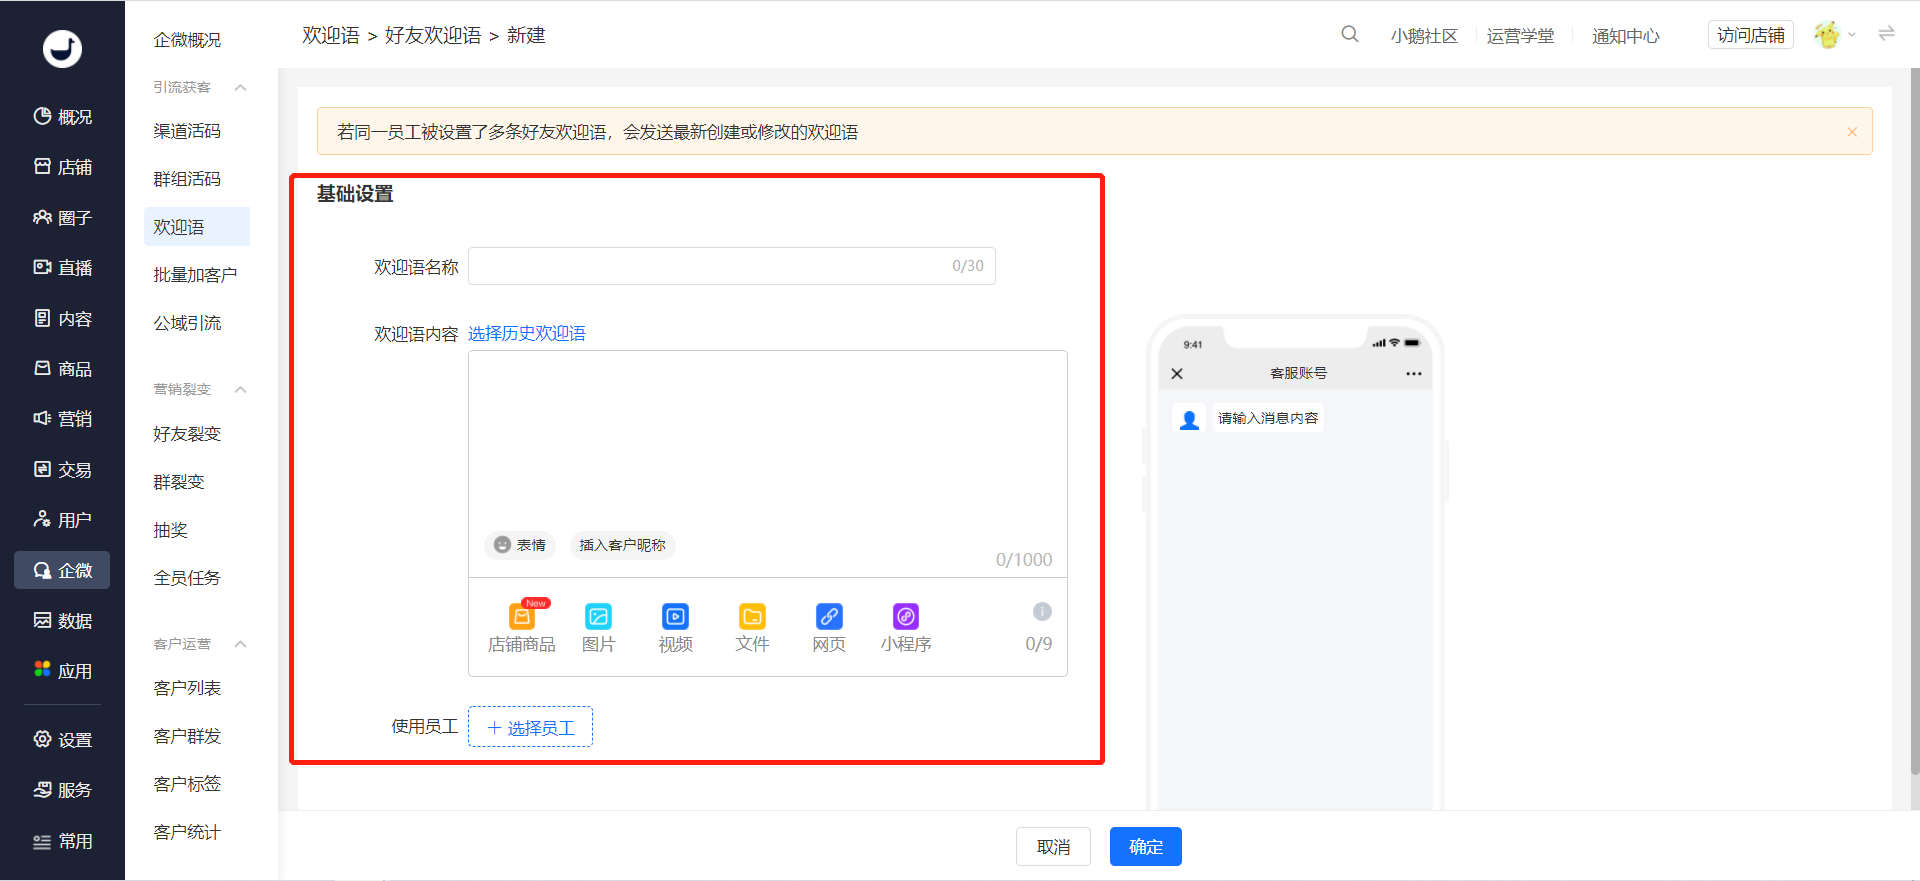Viewport: 1920px width, 881px height.
Task: Add a 小程序 mini program attachment
Action: (906, 628)
